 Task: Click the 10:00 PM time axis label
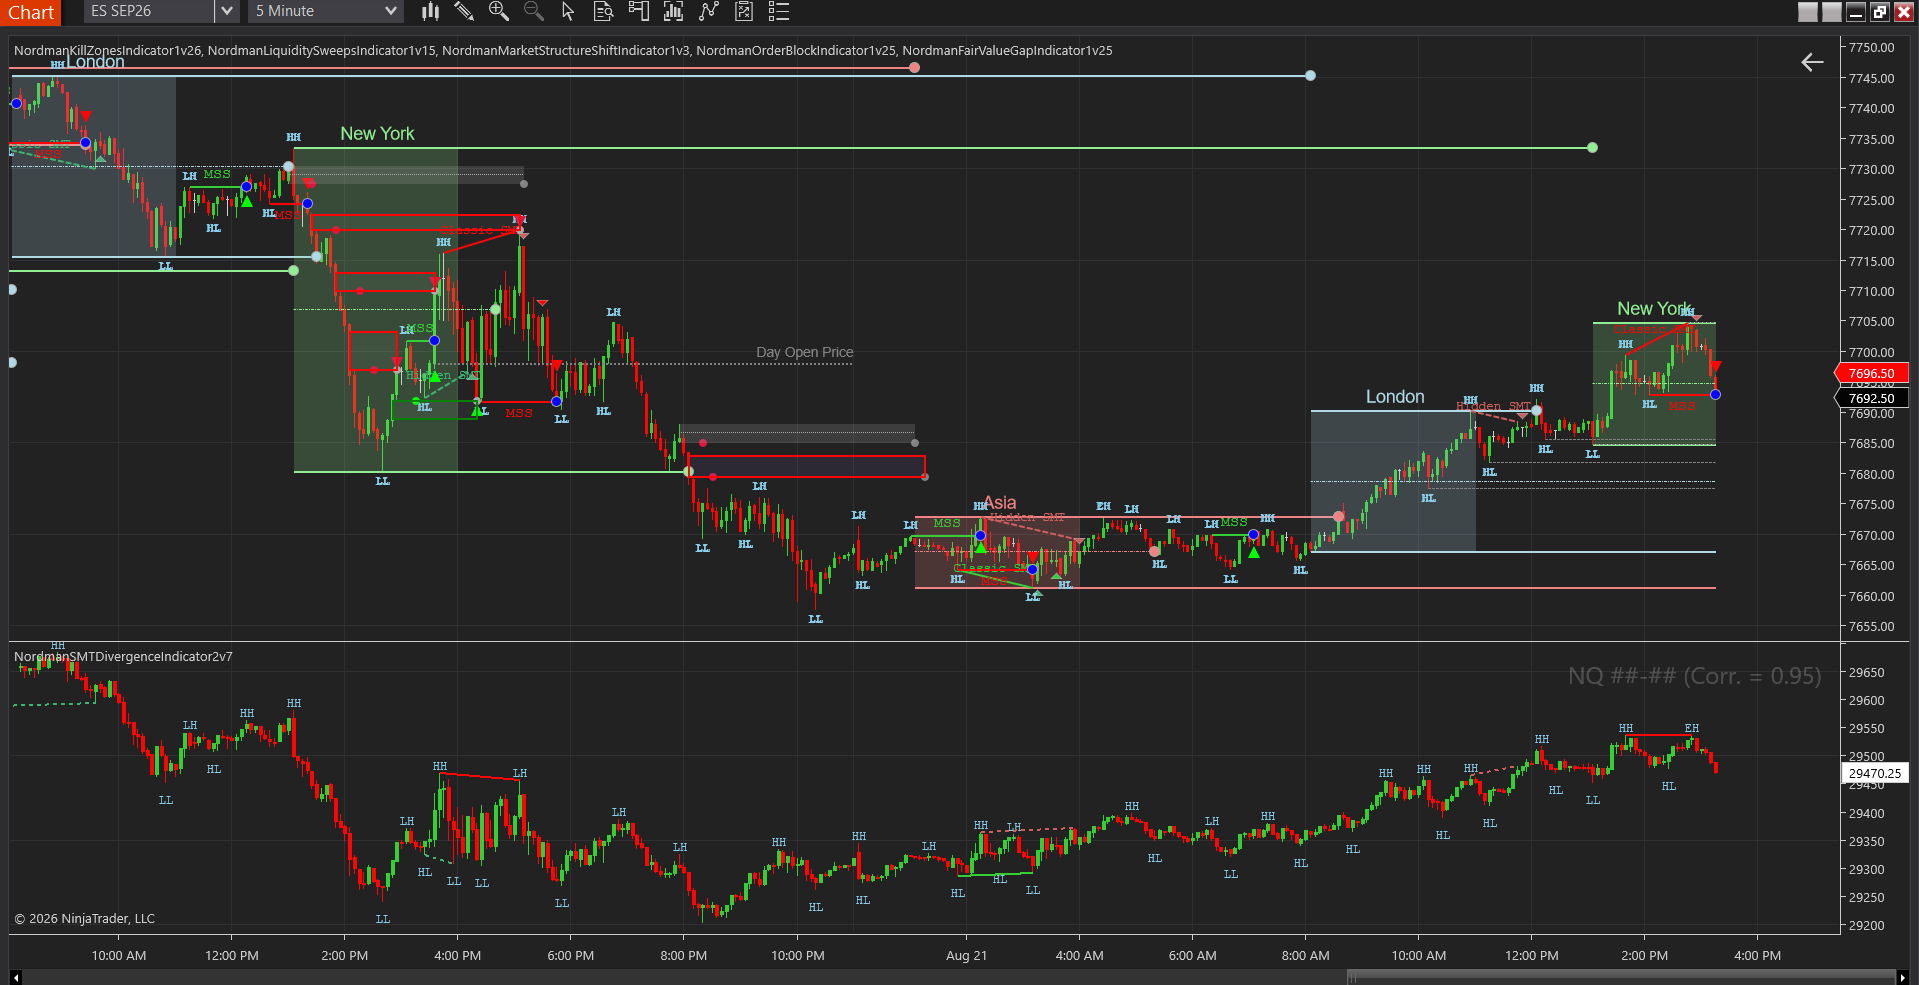click(x=798, y=955)
